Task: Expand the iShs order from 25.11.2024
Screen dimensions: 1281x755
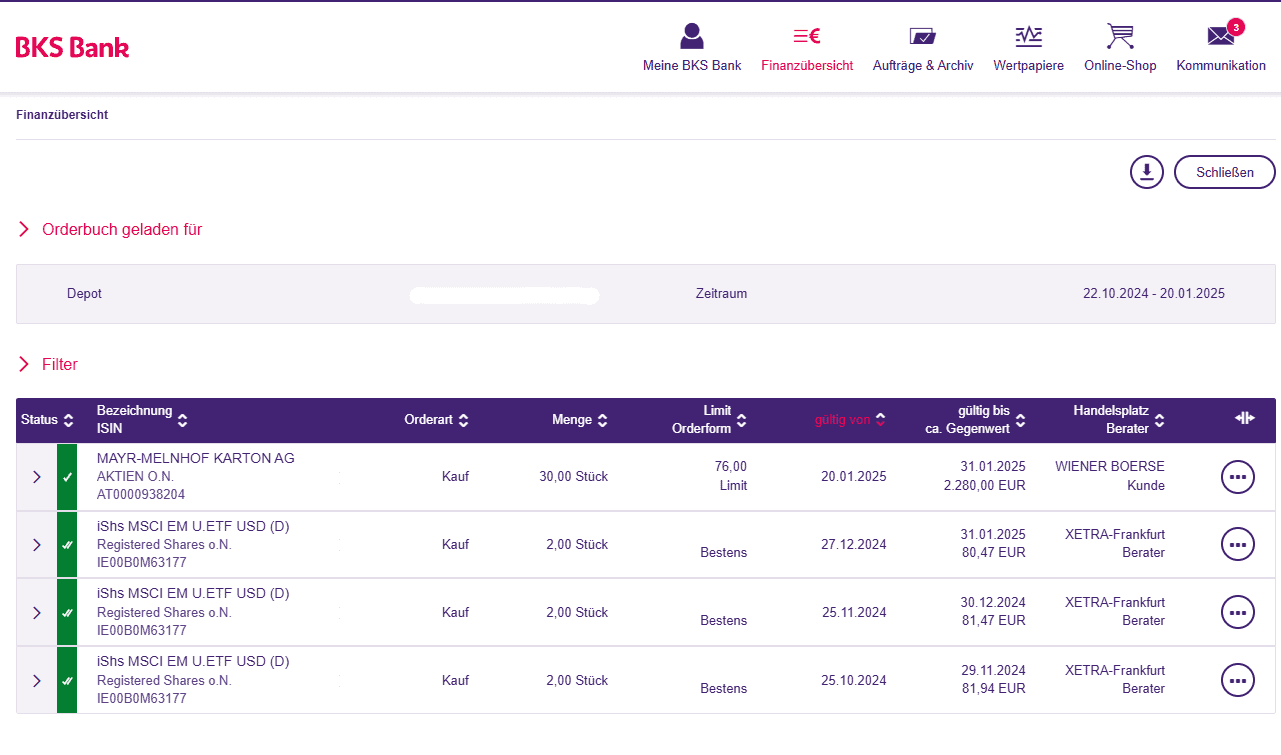Action: 37,613
